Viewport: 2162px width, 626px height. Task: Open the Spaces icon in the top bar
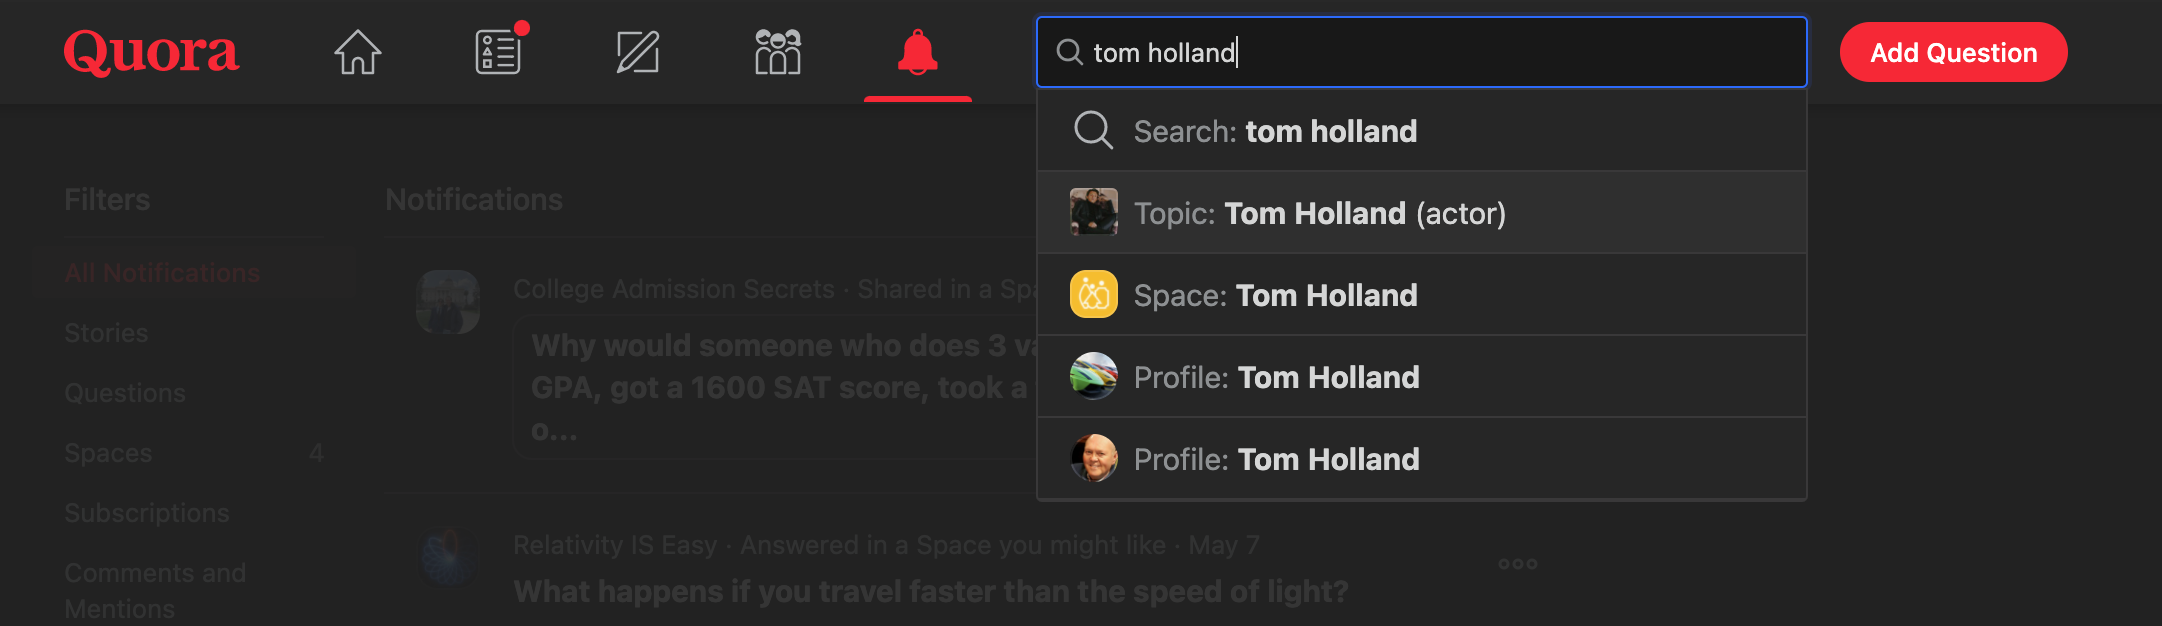(777, 52)
